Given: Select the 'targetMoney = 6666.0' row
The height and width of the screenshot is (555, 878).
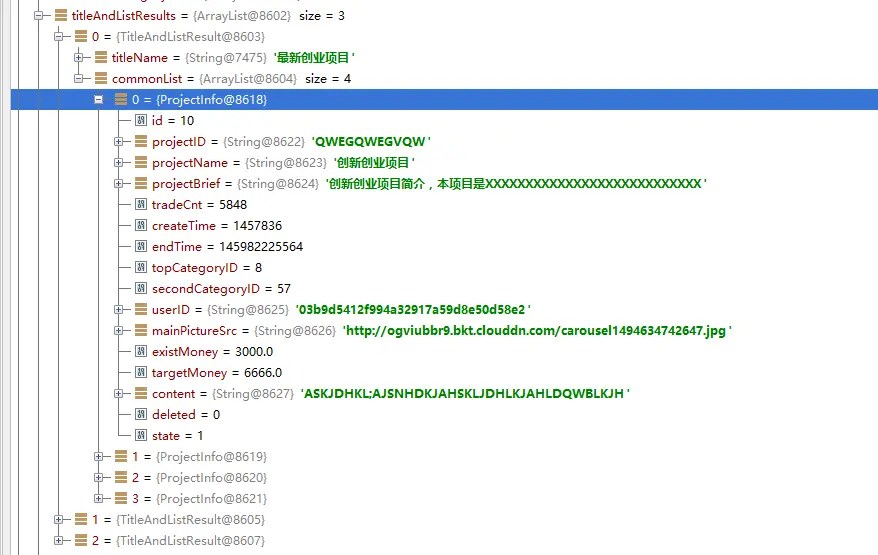Looking at the screenshot, I should pyautogui.click(x=217, y=372).
